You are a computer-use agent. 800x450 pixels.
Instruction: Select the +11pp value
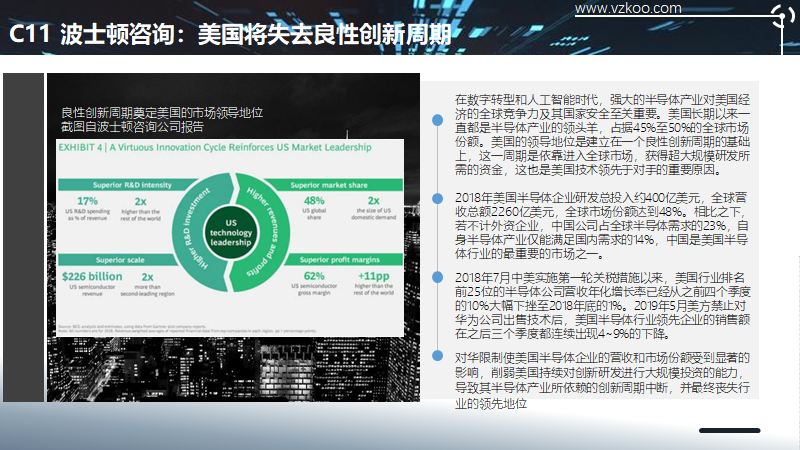[373, 276]
